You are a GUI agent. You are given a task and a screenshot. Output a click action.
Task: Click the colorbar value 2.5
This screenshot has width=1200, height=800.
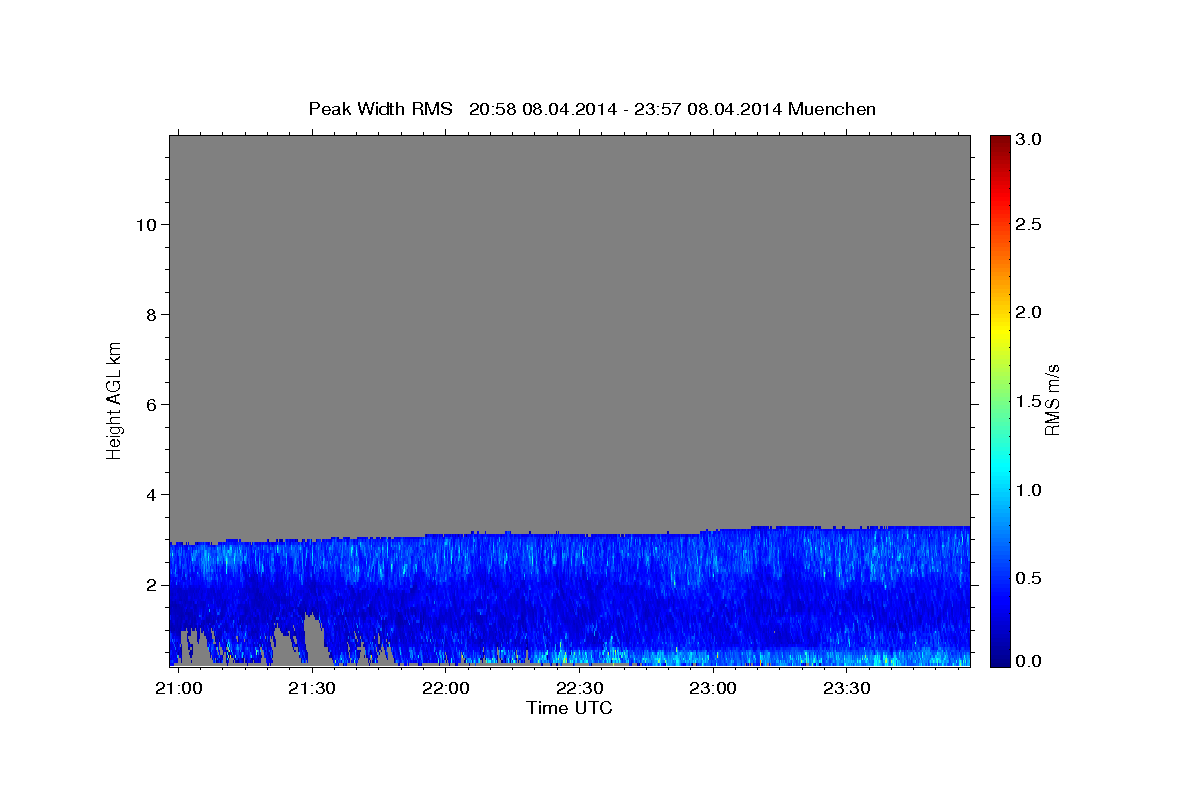[x=1028, y=224]
